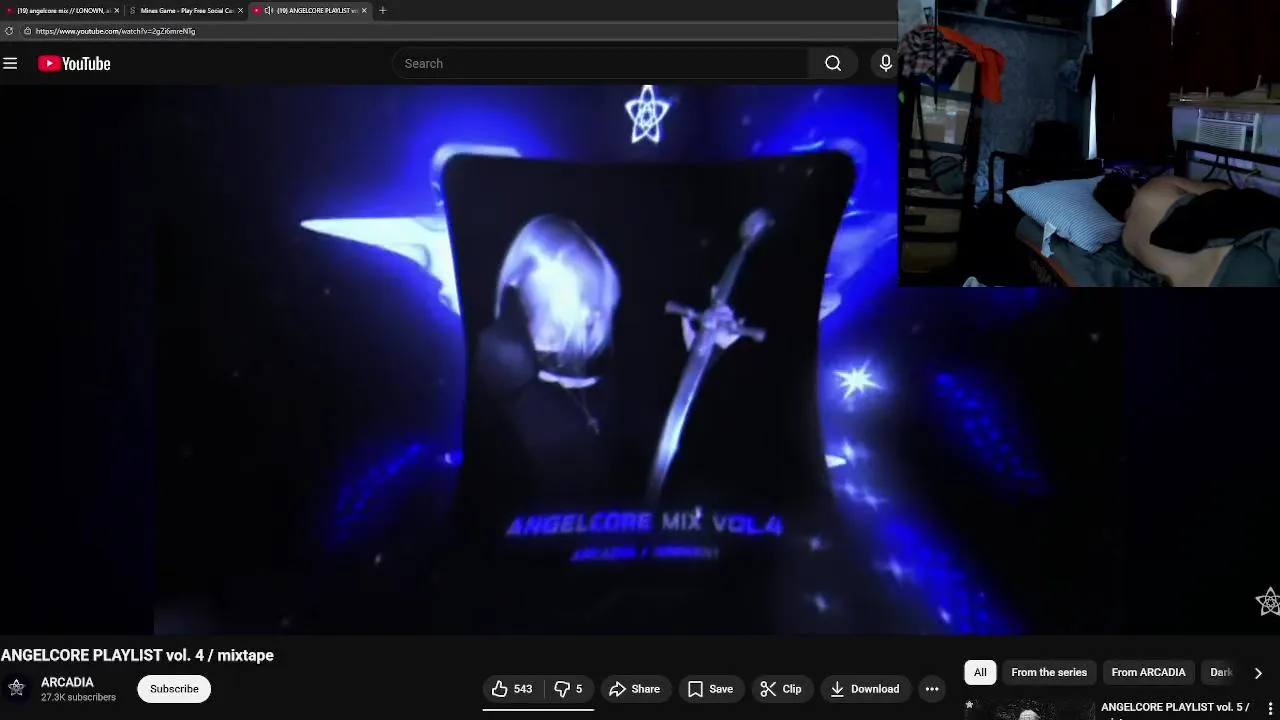Close the 'ANGELCORE PLAYLIST' tab
Screen dimensions: 1280x720
[x=364, y=10]
